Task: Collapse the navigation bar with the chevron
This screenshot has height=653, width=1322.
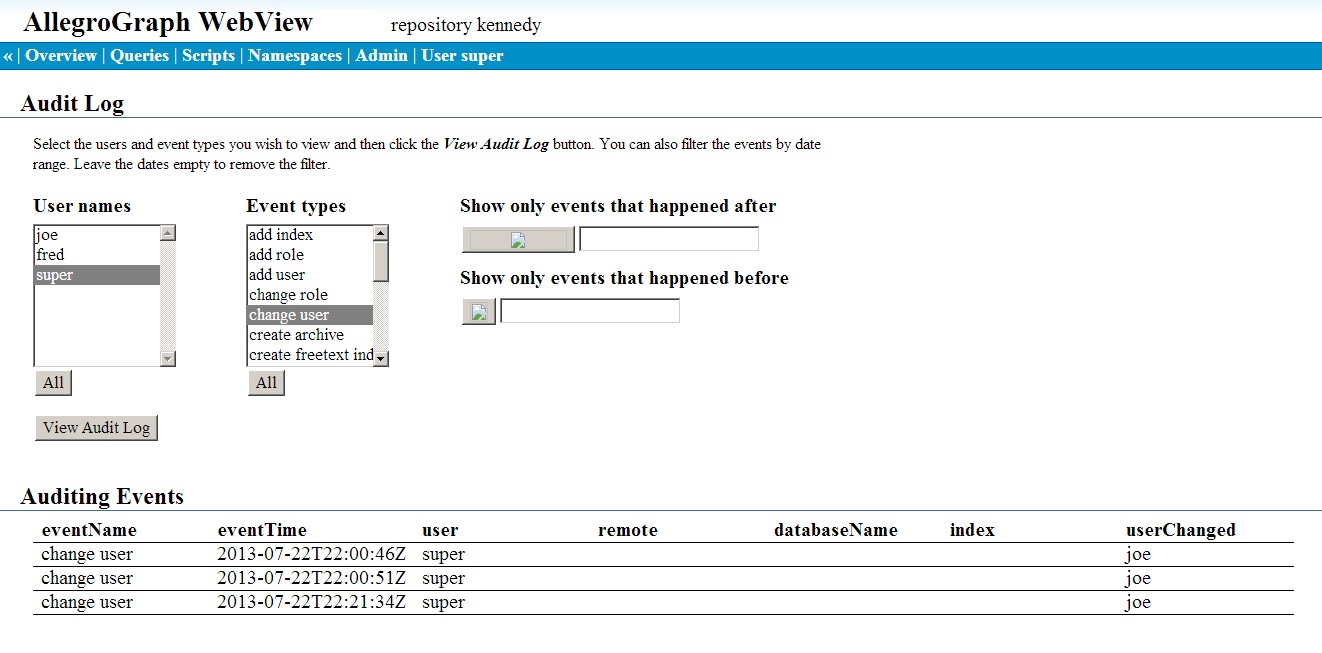Action: pos(8,56)
